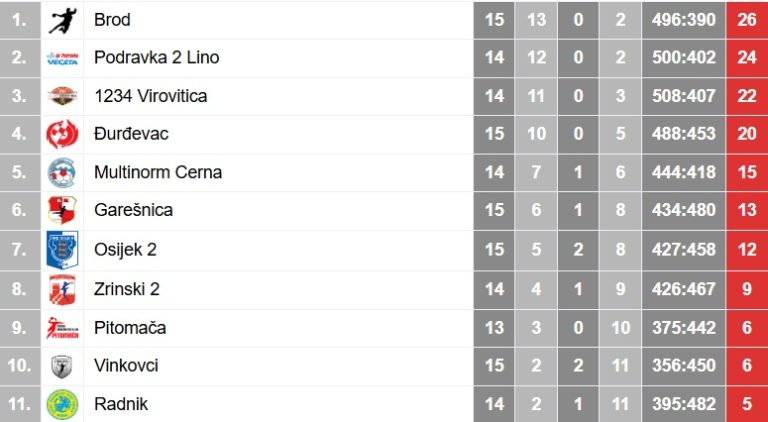Open the Brod team name

tap(112, 20)
